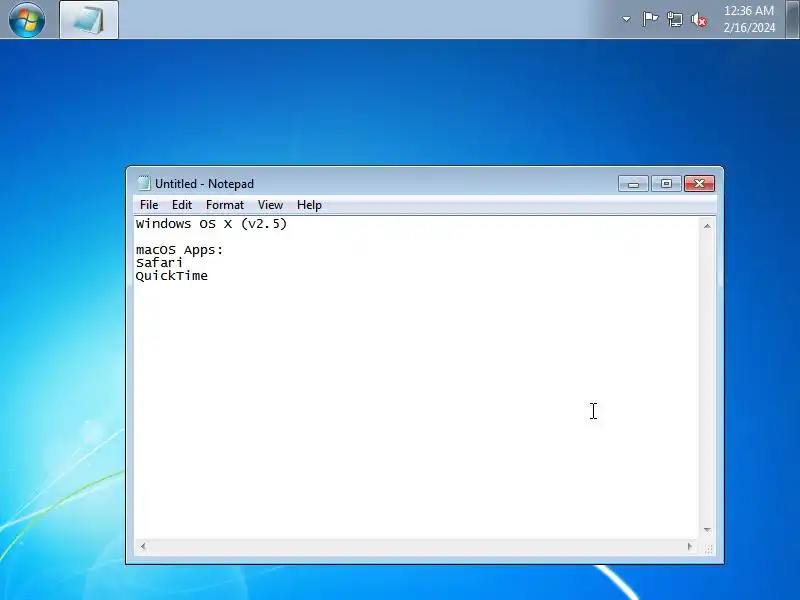Open the View menu
The height and width of the screenshot is (600, 800).
tap(270, 205)
